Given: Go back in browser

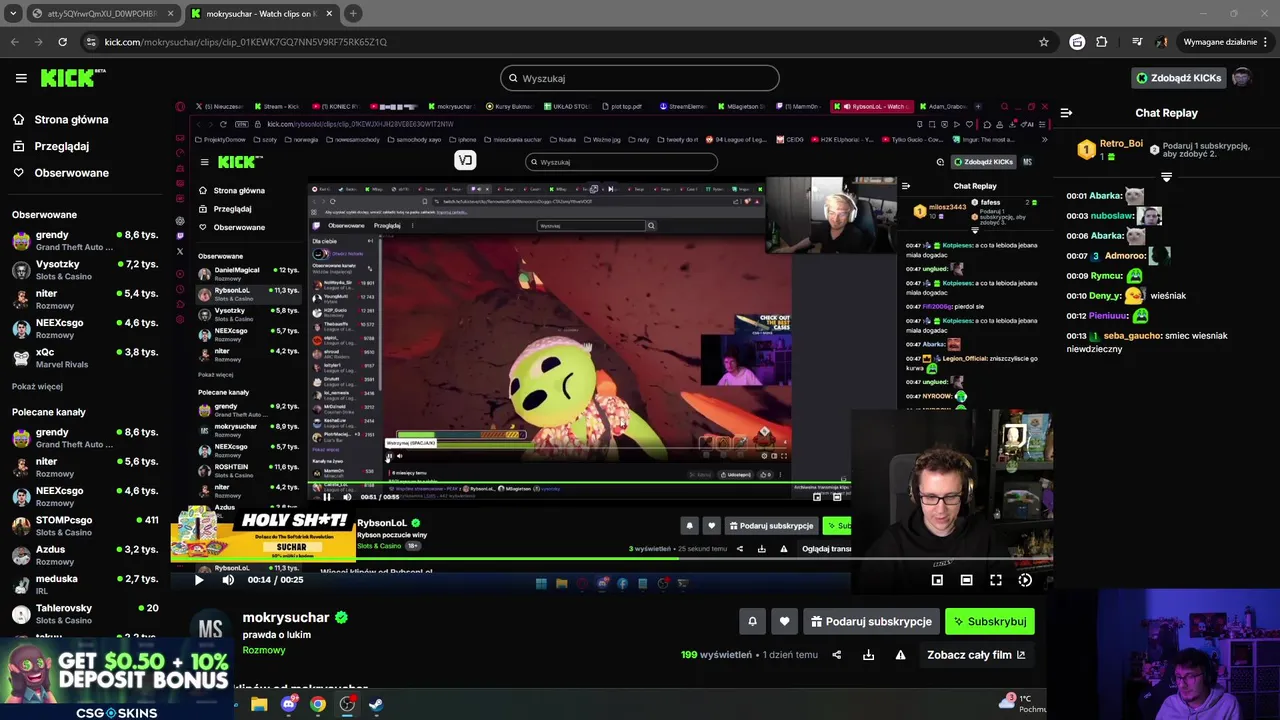Looking at the screenshot, I should coord(14,42).
